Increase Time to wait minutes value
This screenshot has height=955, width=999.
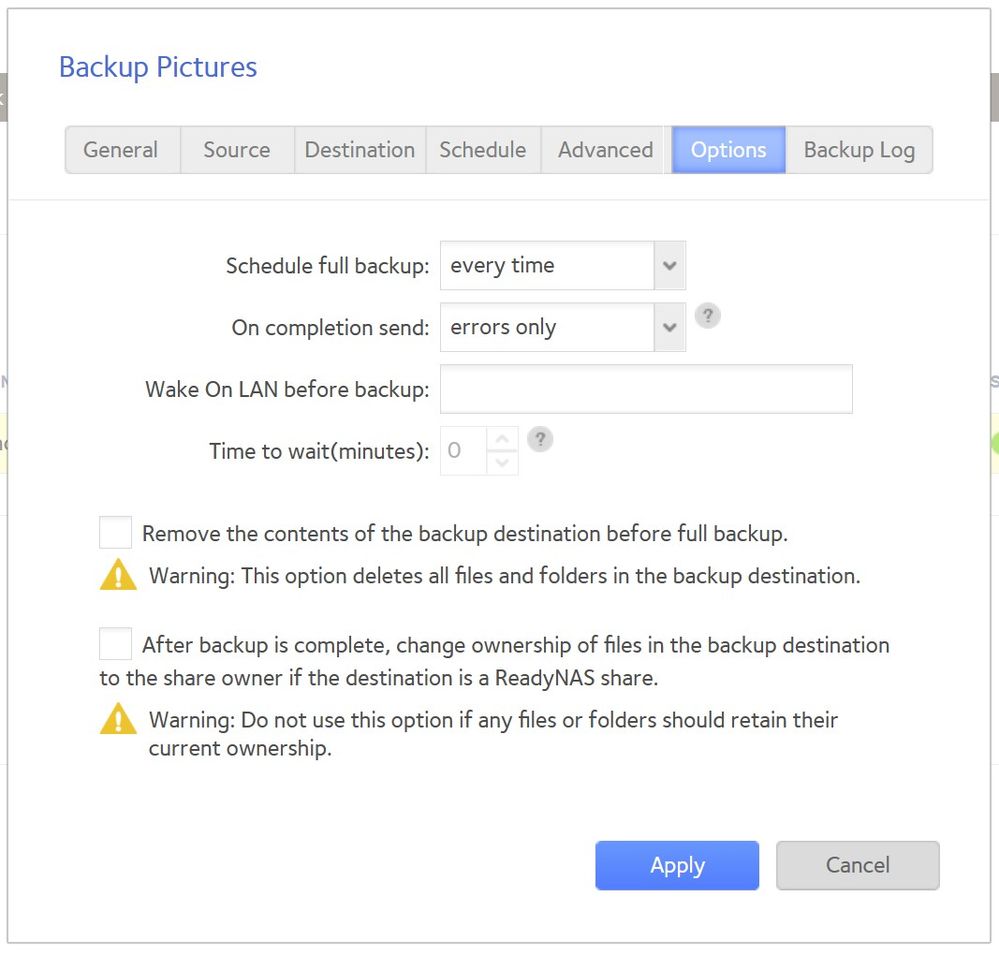(503, 440)
